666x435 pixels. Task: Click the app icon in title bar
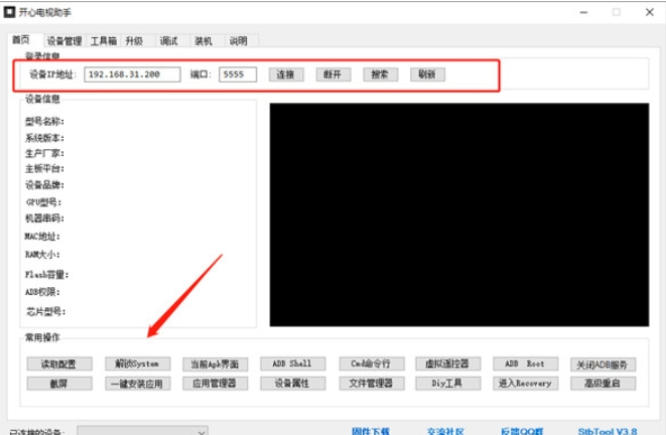[x=9, y=12]
